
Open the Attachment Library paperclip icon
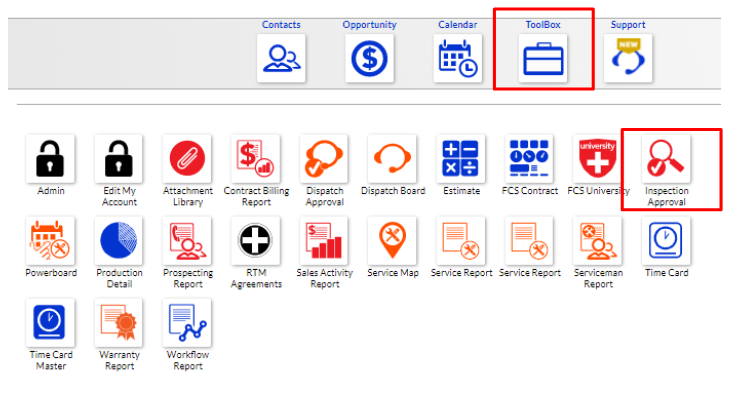(x=187, y=159)
